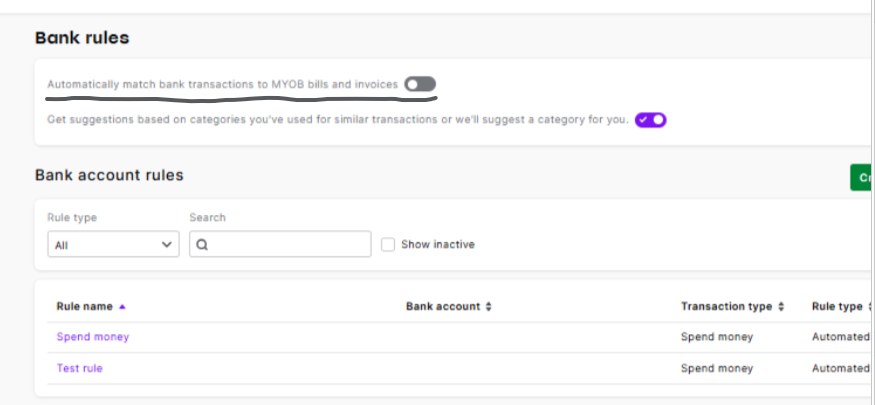Viewport: 875px width, 405px height.
Task: Open the Rule type dropdown
Action: click(x=113, y=244)
